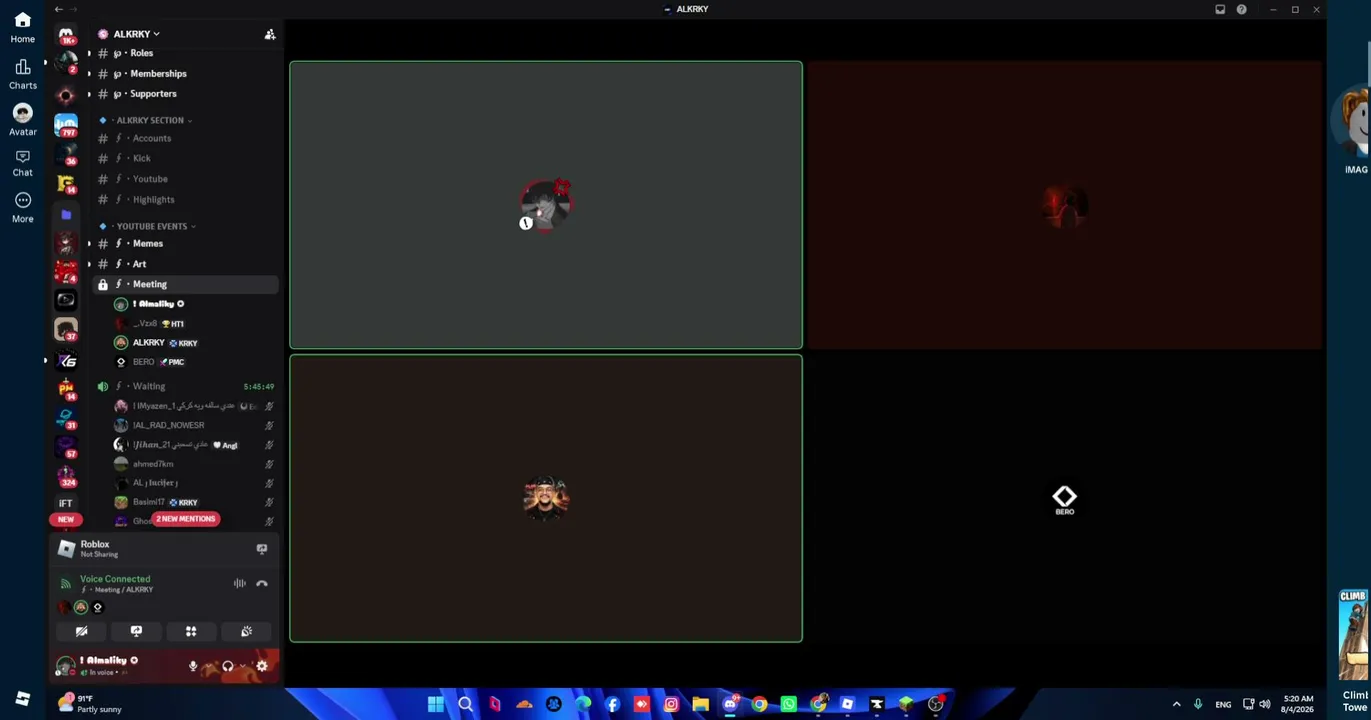
Task: Collapse the YOUTUBE EVENTS category
Action: 154,226
